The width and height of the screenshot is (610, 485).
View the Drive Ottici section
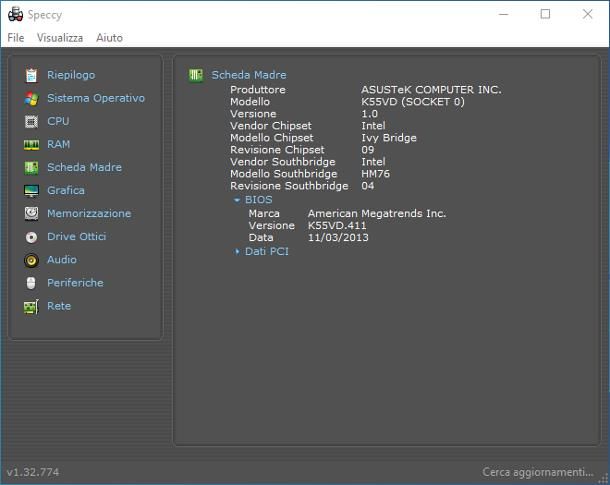tap(76, 236)
